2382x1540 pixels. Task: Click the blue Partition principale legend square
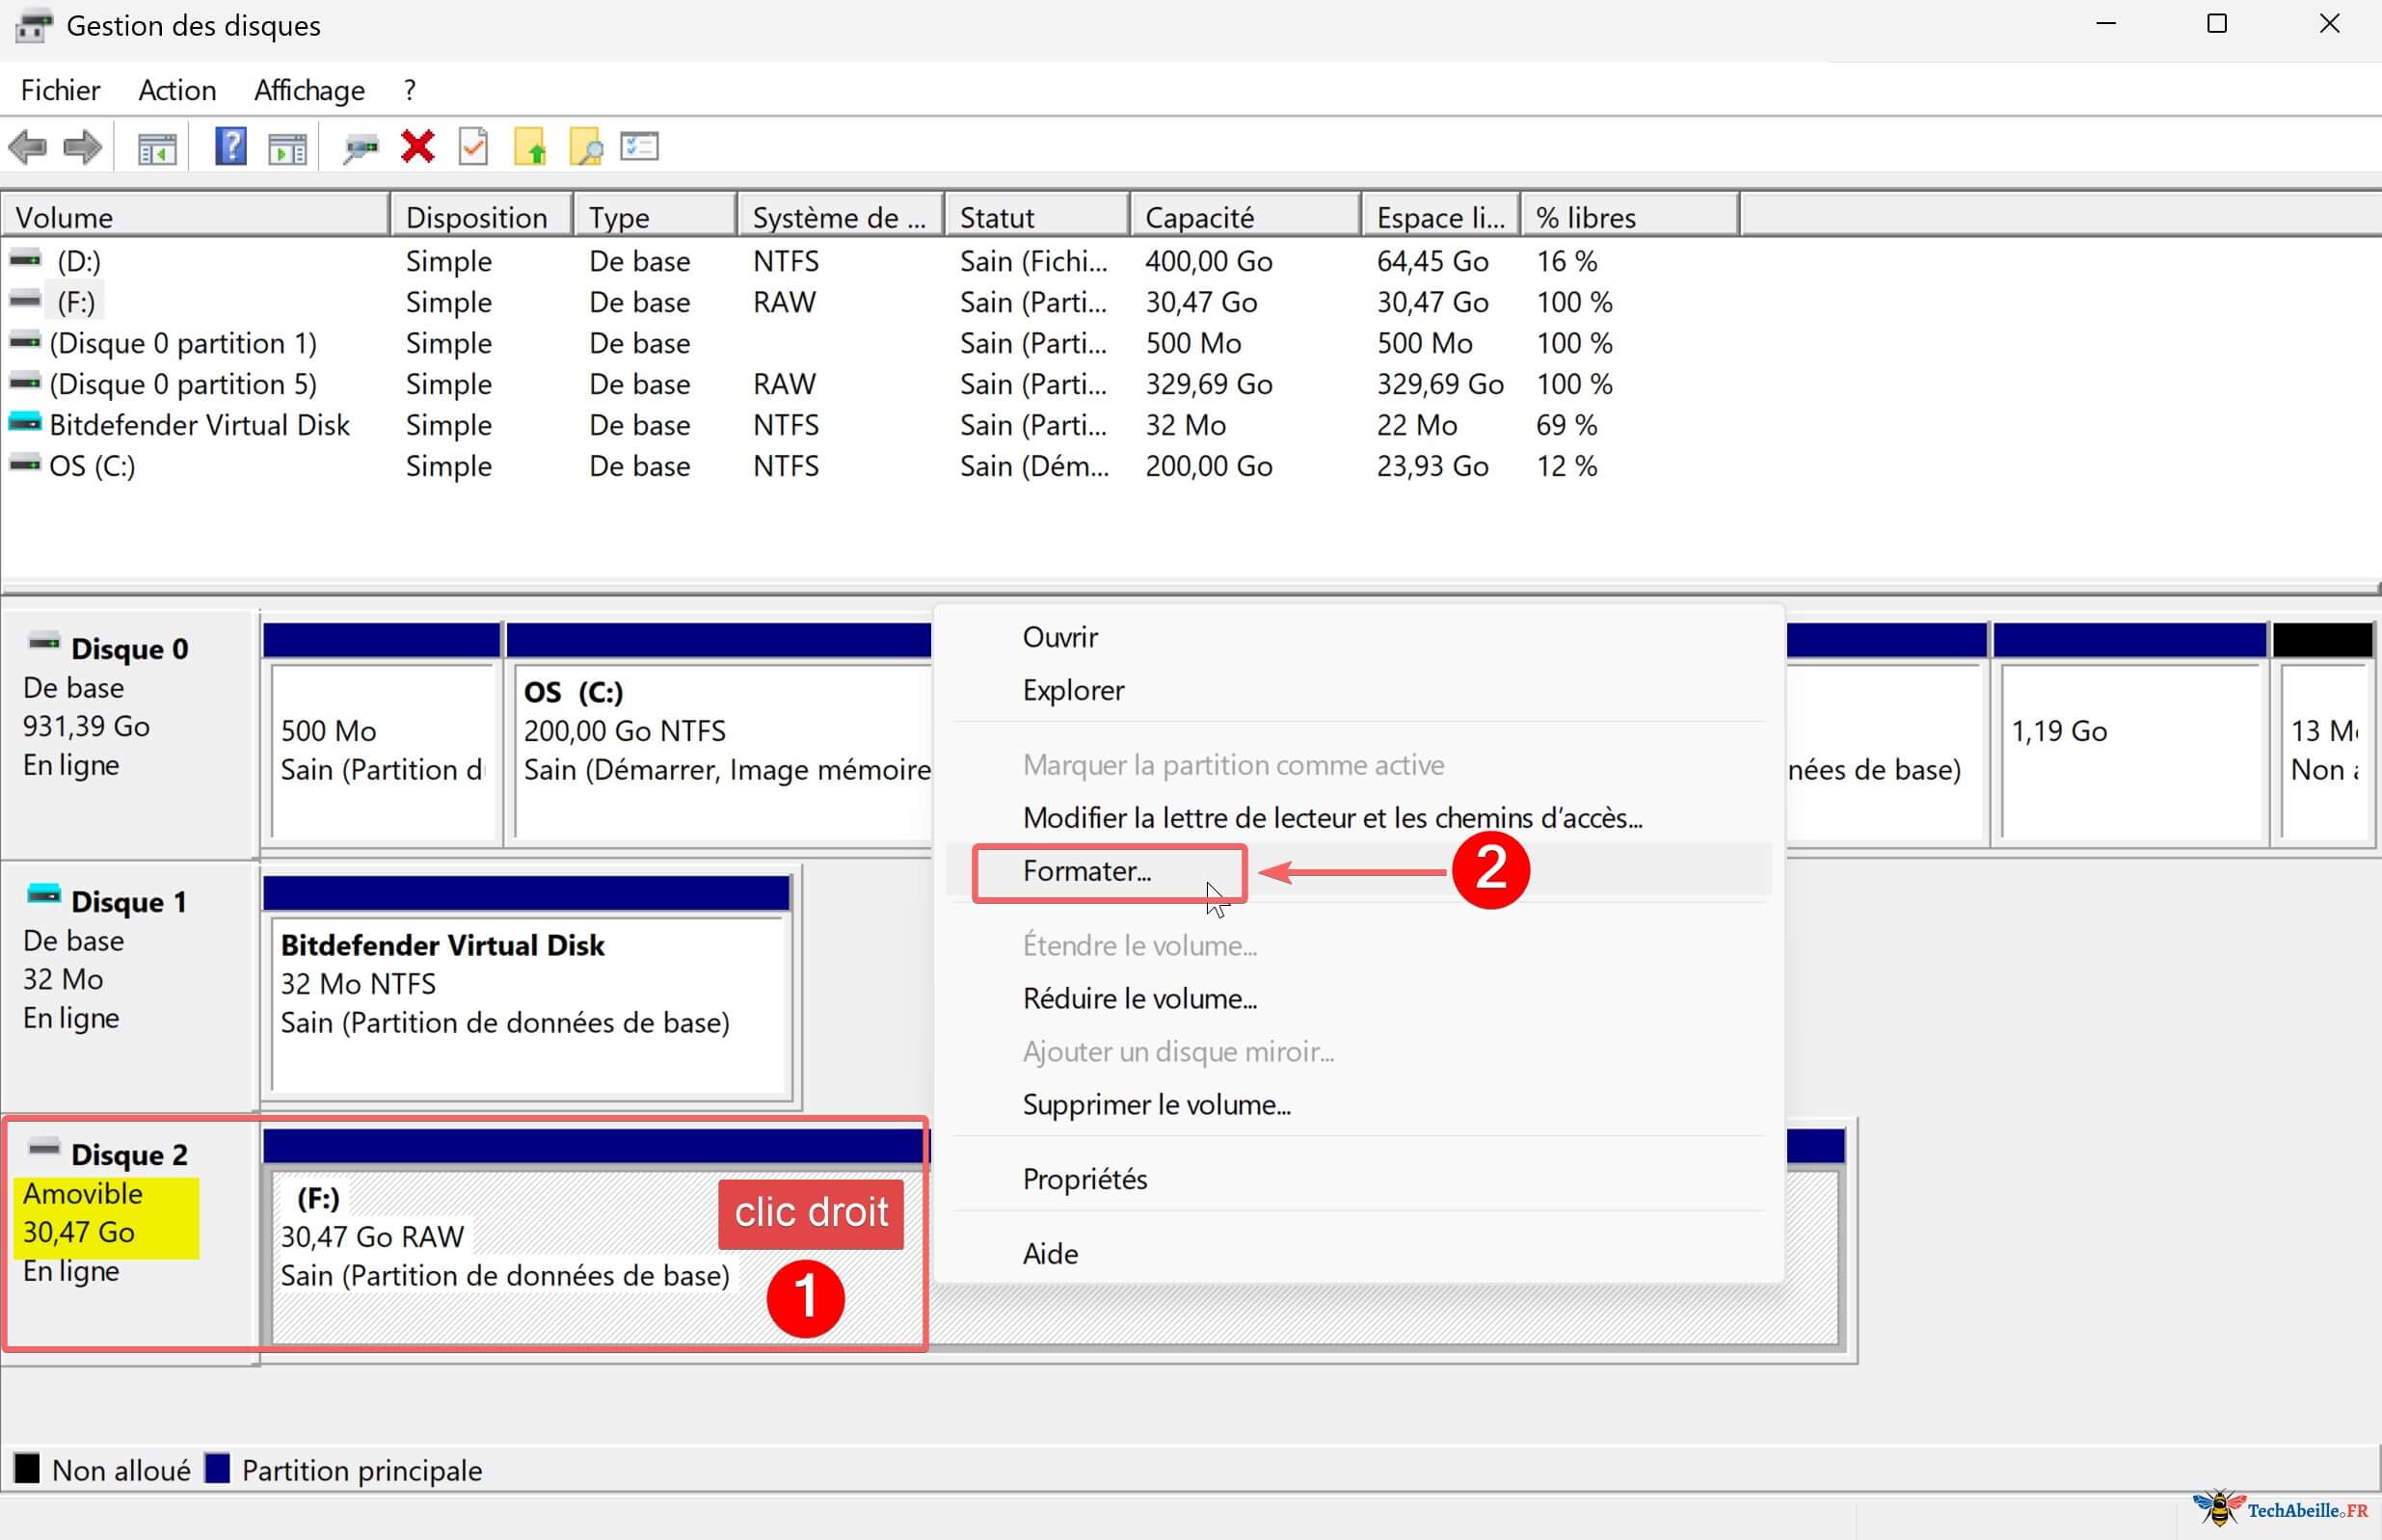(x=218, y=1468)
